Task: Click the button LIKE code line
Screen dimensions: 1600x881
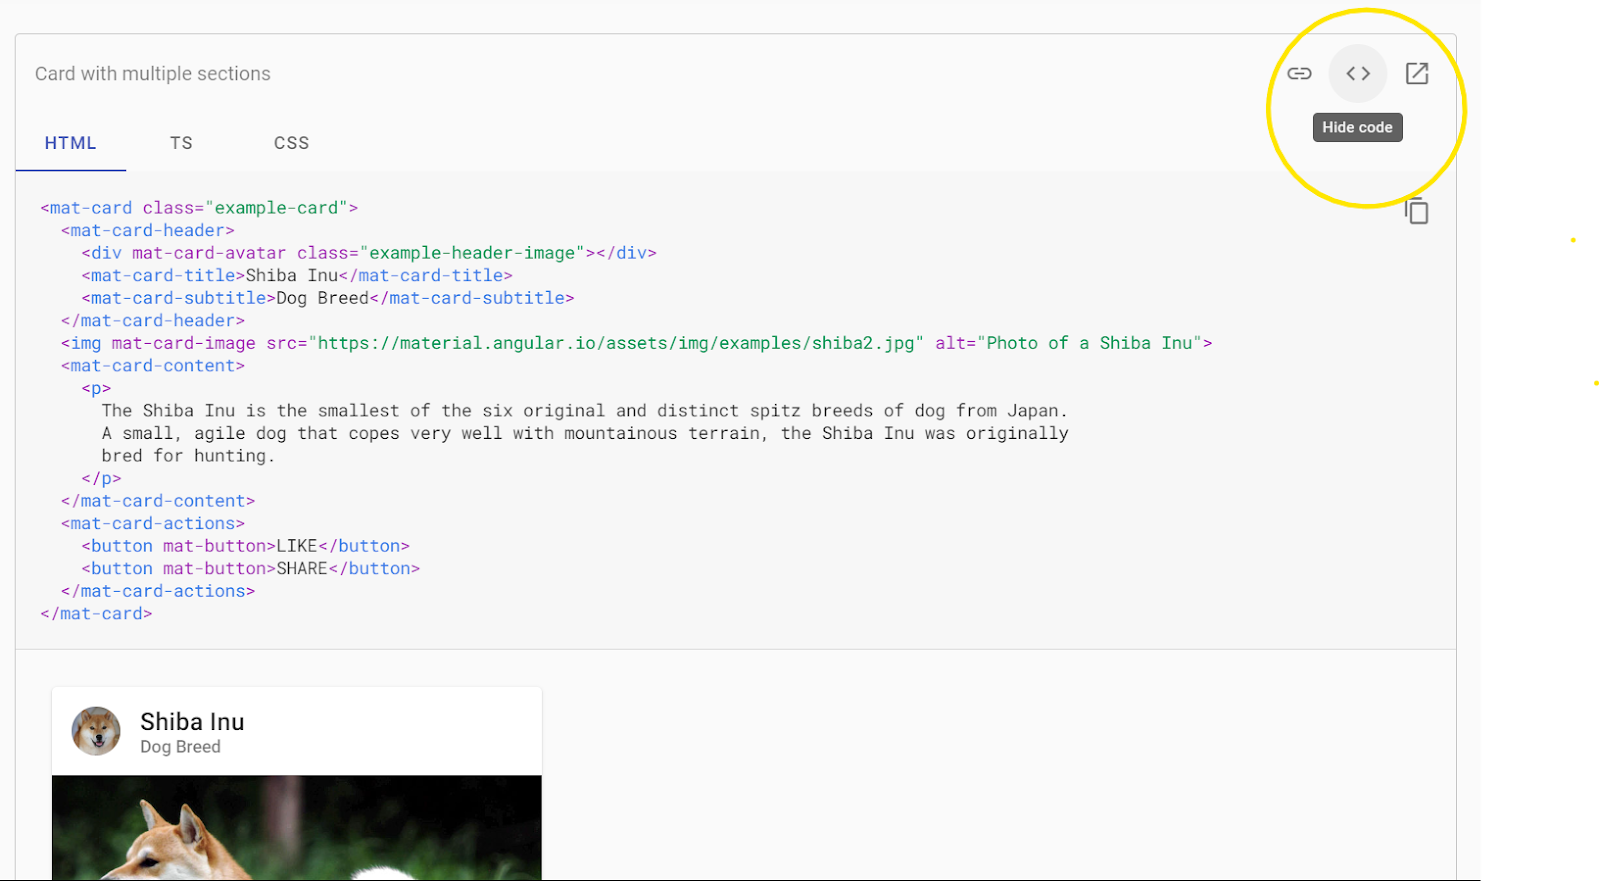Action: pos(245,546)
